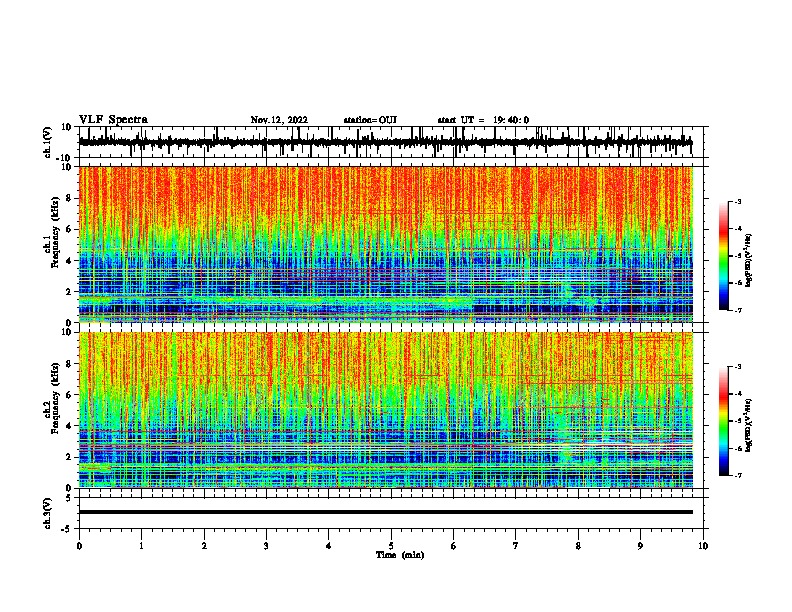The width and height of the screenshot is (792, 612).
Task: Click the "ch.1 Frequency (kHz)" axis label
Action: point(51,232)
